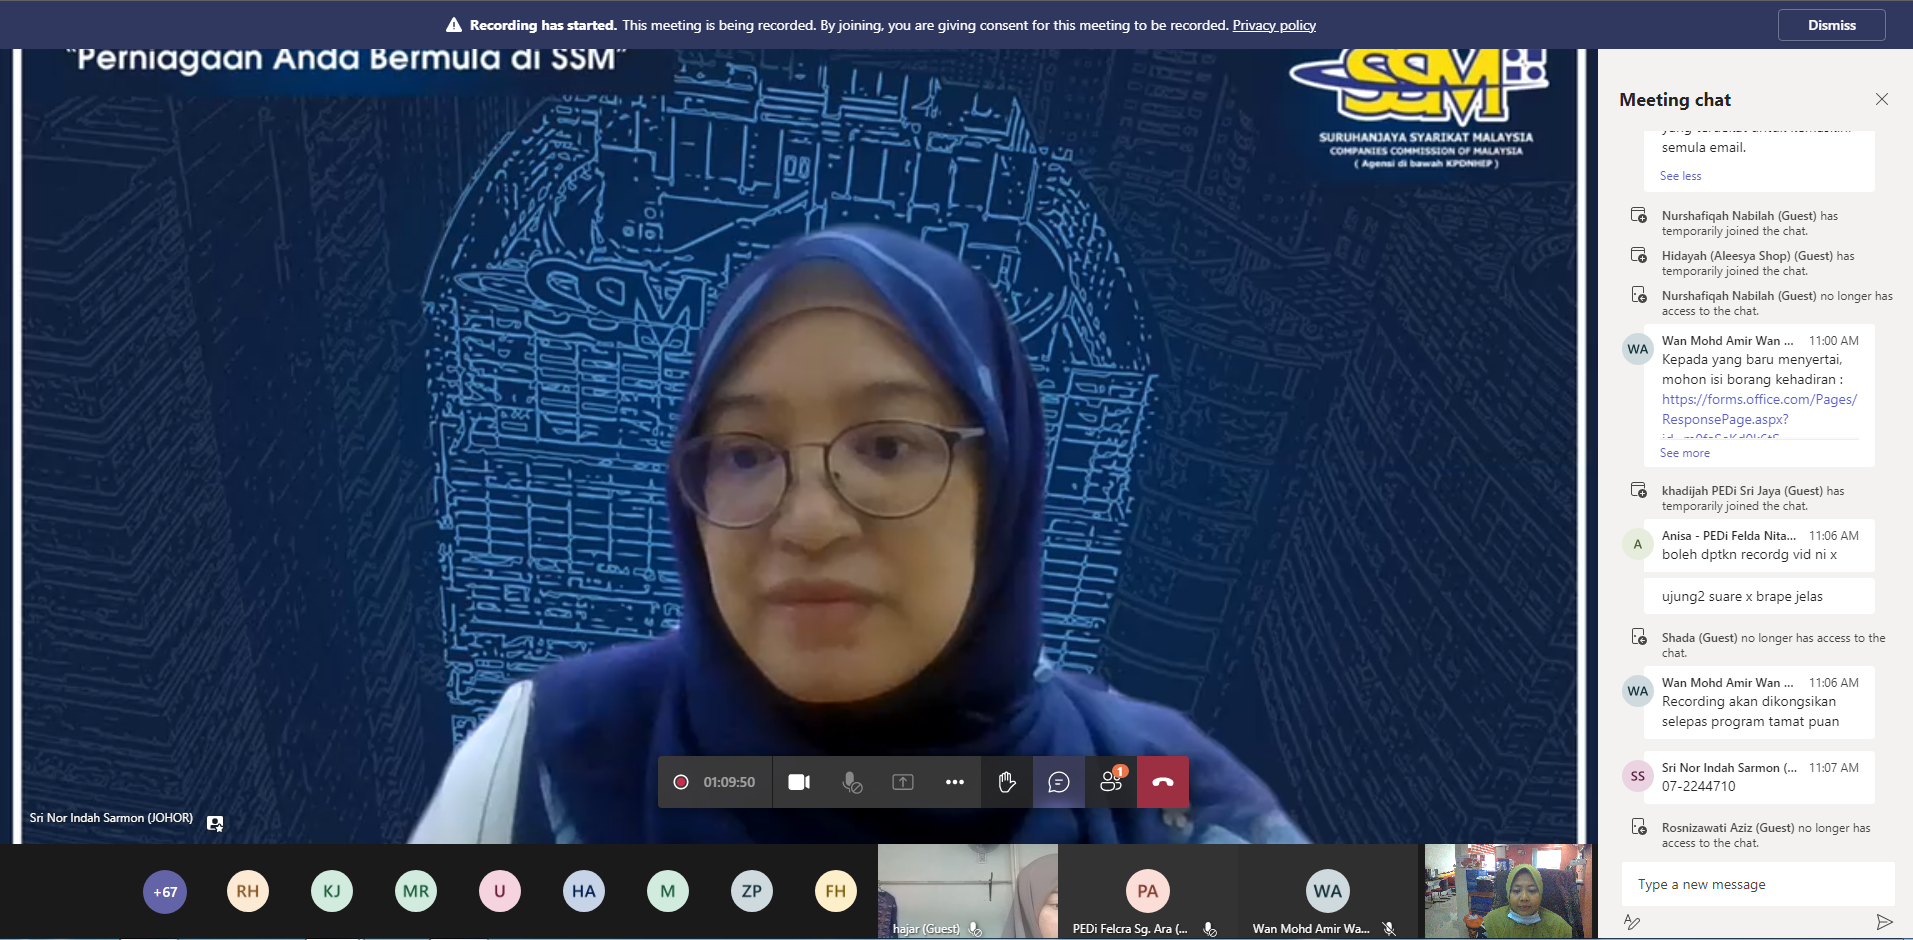Dismiss the recording notification banner

click(x=1831, y=25)
